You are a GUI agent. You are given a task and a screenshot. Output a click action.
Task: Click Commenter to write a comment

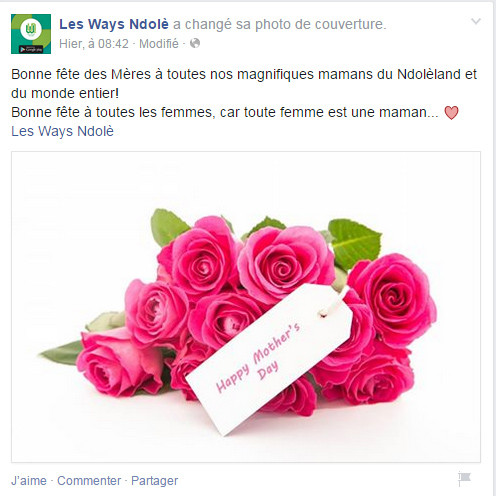[x=89, y=481]
